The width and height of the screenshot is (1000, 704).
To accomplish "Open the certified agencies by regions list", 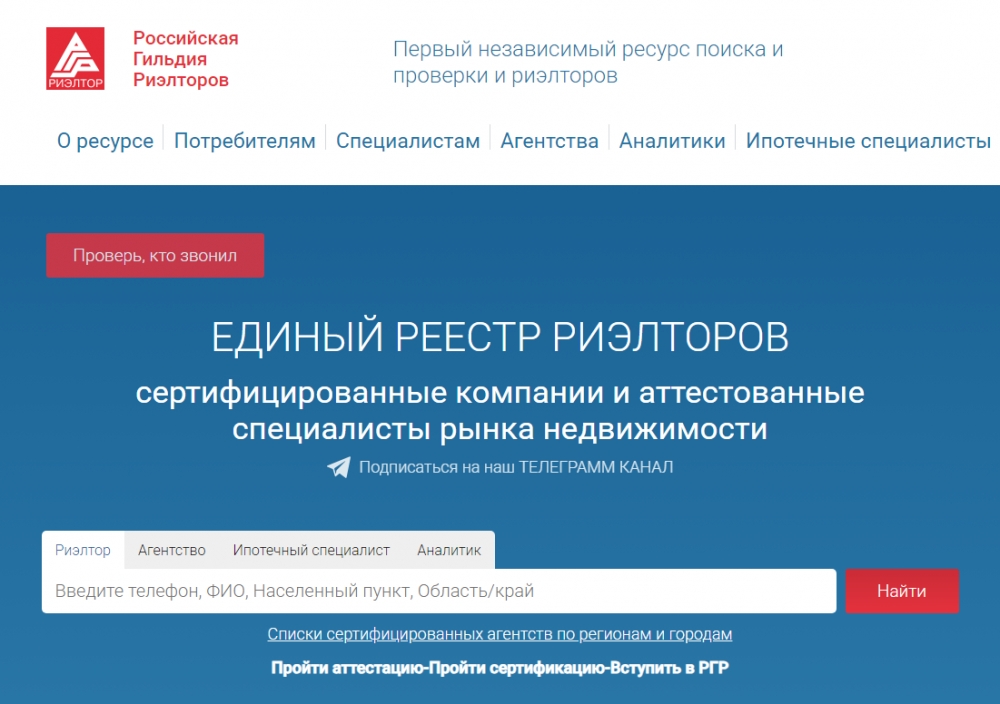I will coord(500,633).
